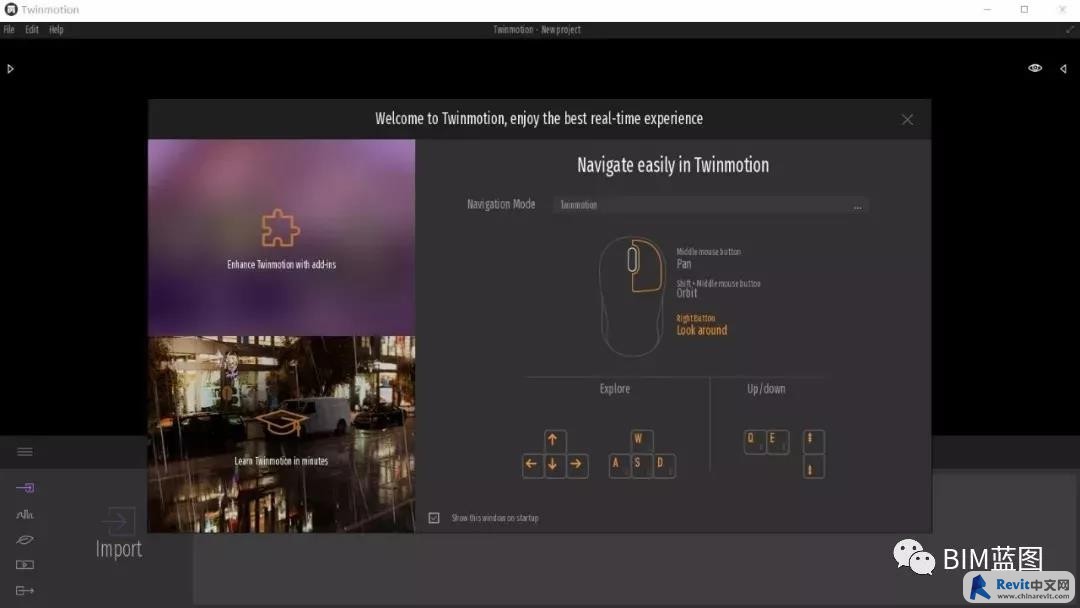1080x608 pixels.
Task: Click the Q key icon under Up/down
Action: tap(755, 441)
